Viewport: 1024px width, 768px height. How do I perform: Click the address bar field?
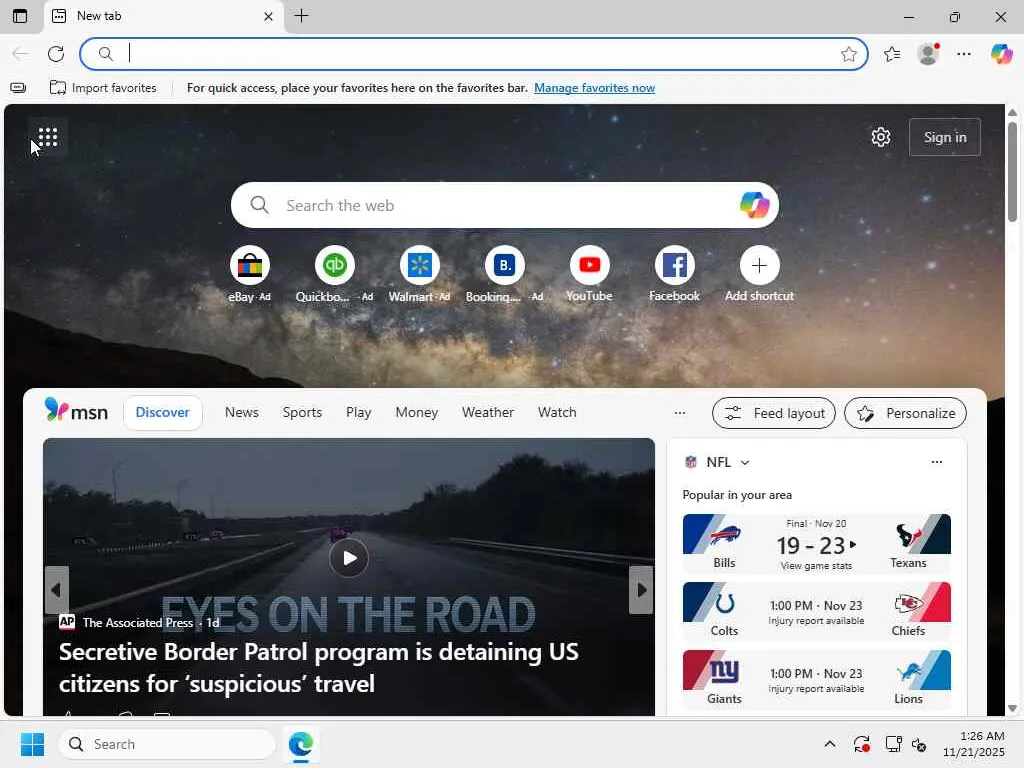[x=473, y=54]
